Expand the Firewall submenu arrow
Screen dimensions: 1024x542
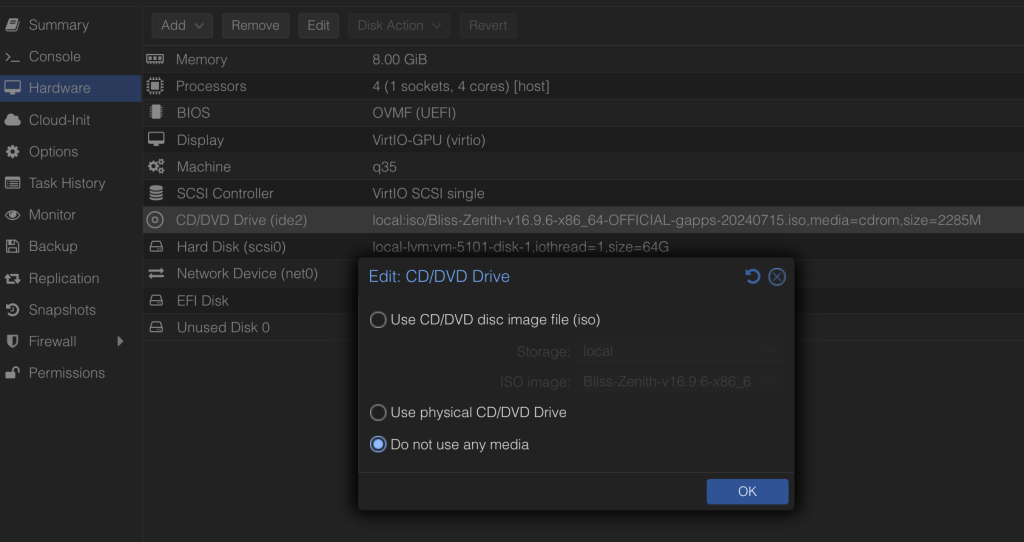(x=120, y=342)
